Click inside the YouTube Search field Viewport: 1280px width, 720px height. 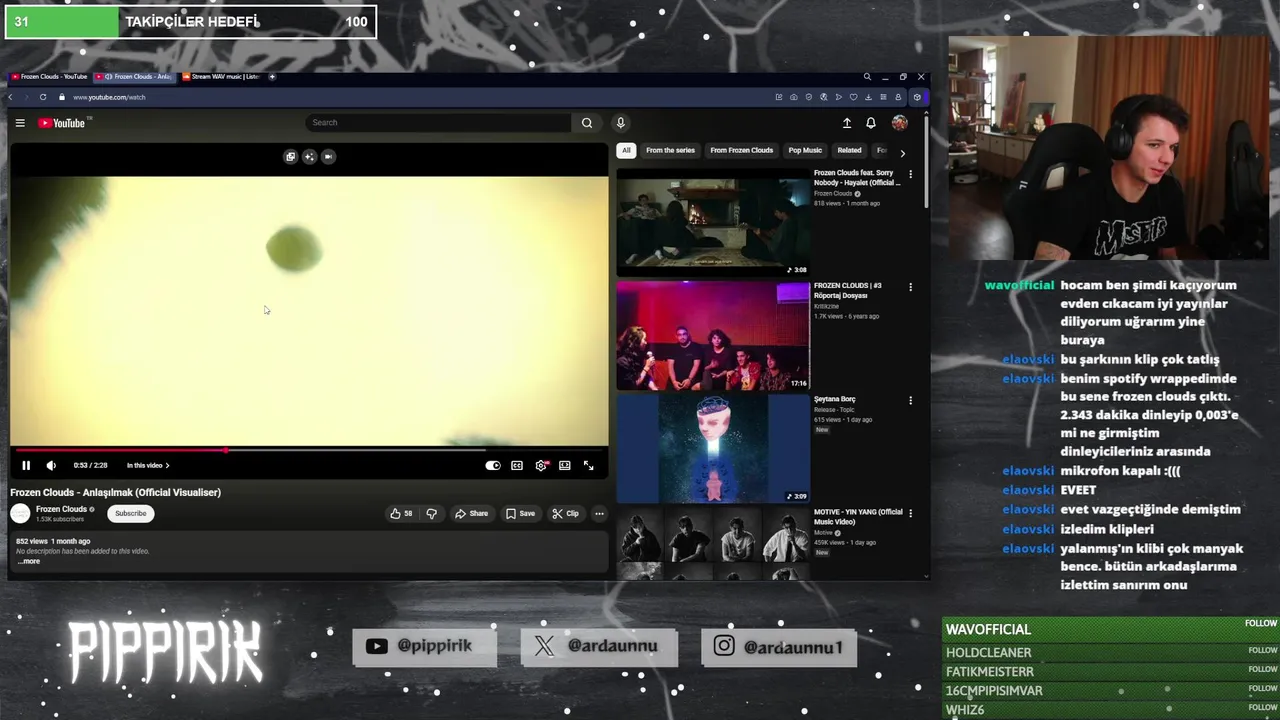[440, 123]
